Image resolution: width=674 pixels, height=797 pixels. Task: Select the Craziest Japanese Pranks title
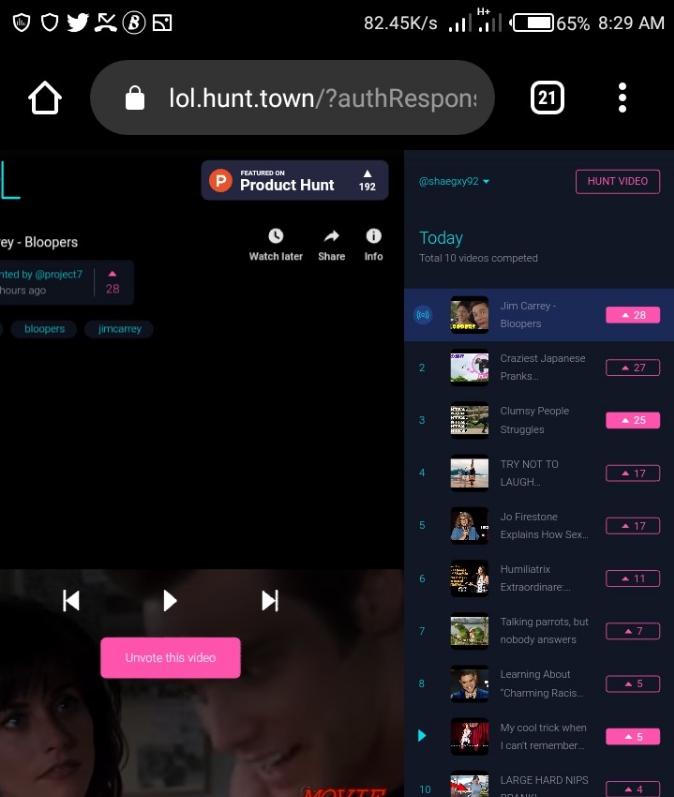pyautogui.click(x=542, y=367)
